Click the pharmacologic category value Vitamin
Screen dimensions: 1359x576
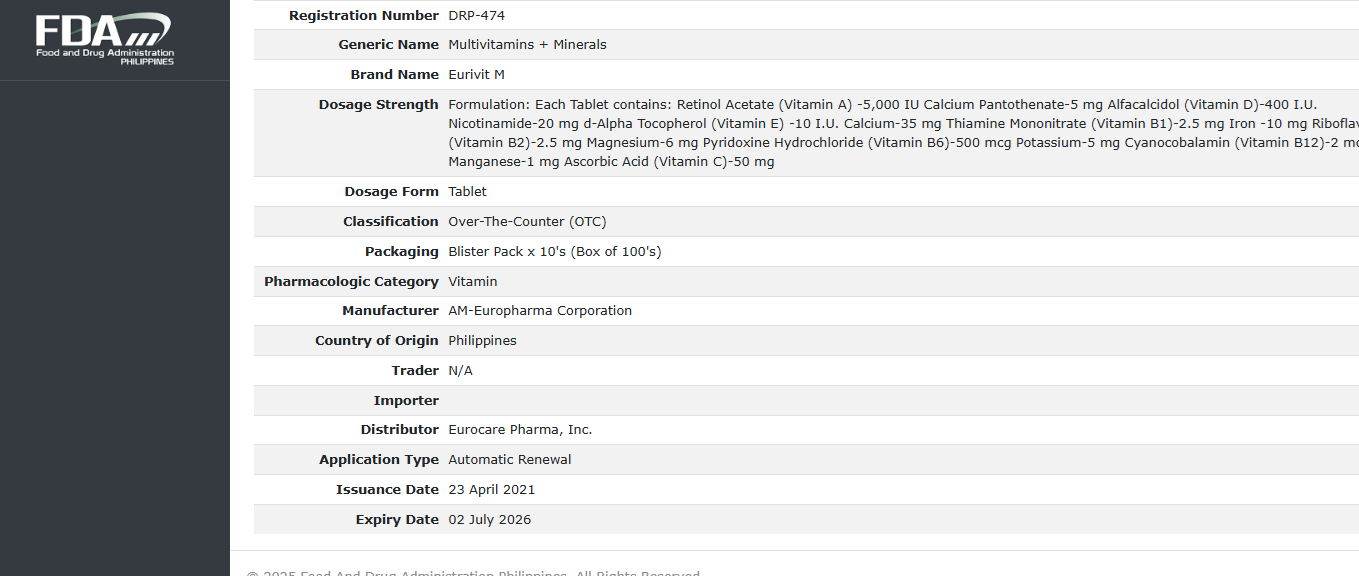point(472,282)
